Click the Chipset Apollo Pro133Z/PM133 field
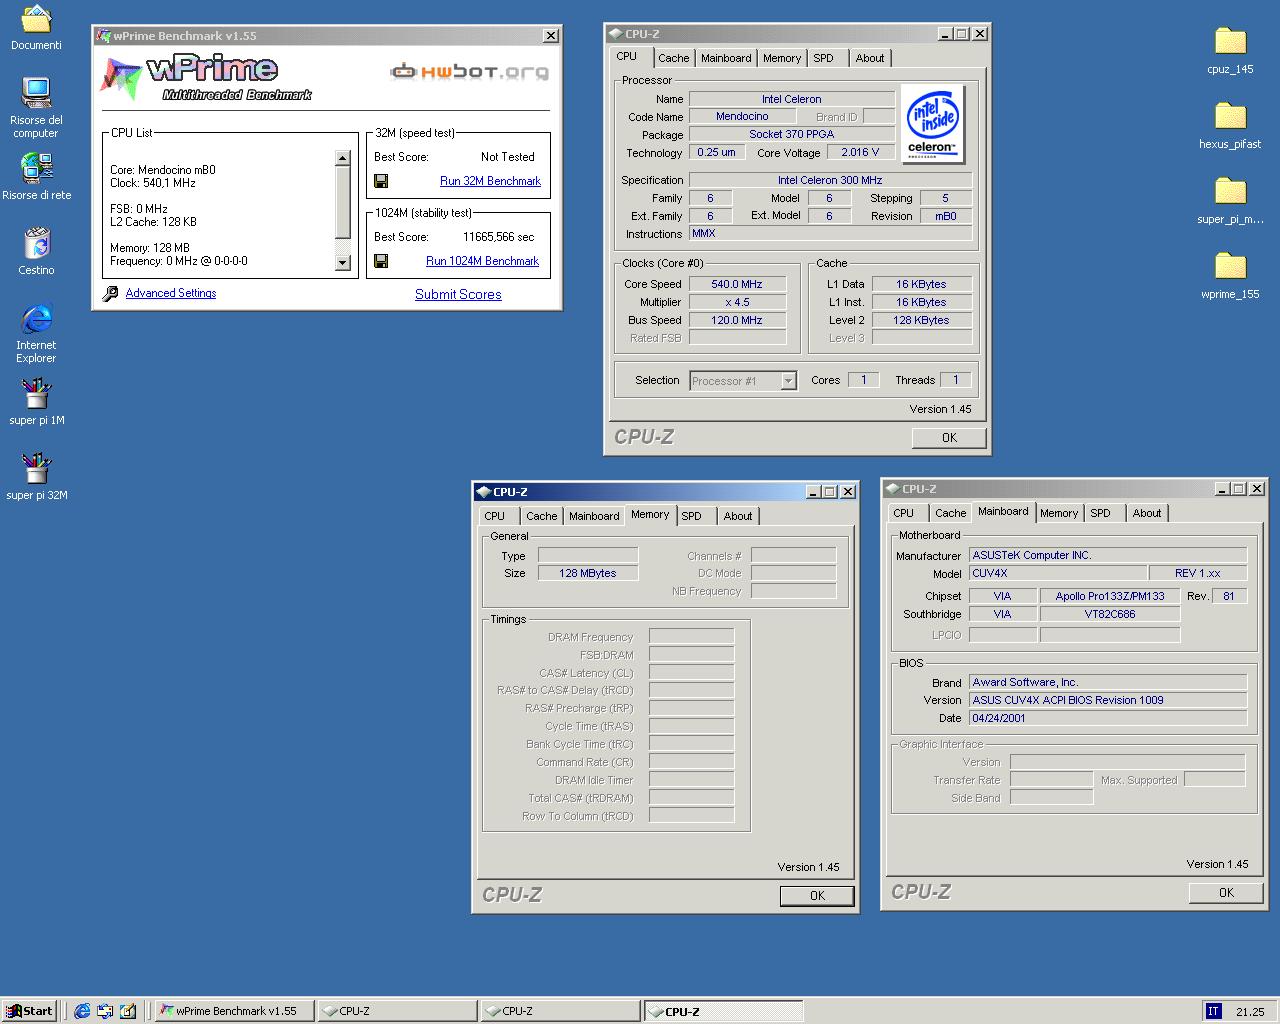This screenshot has height=1024, width=1280. tap(1109, 596)
